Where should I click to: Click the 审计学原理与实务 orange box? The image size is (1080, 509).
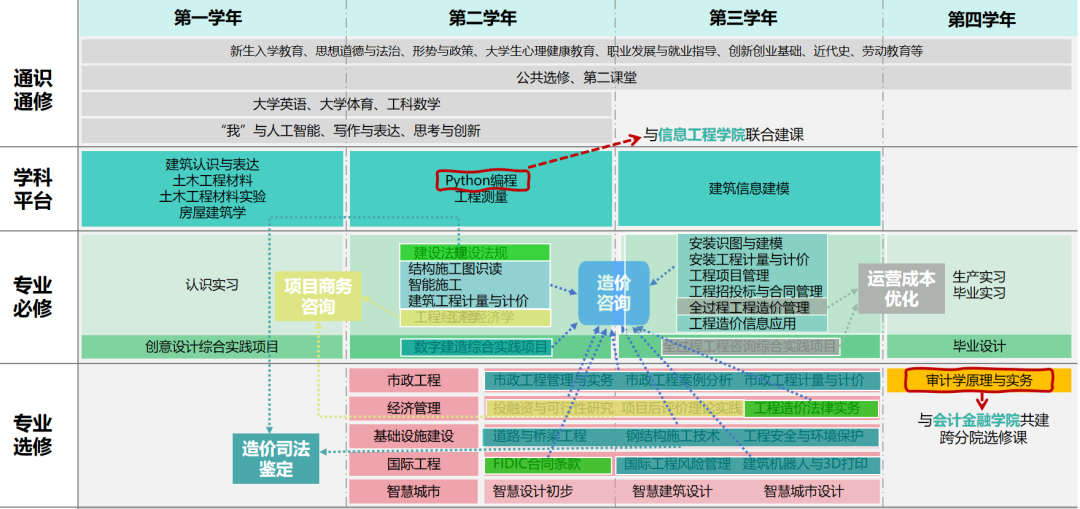979,380
